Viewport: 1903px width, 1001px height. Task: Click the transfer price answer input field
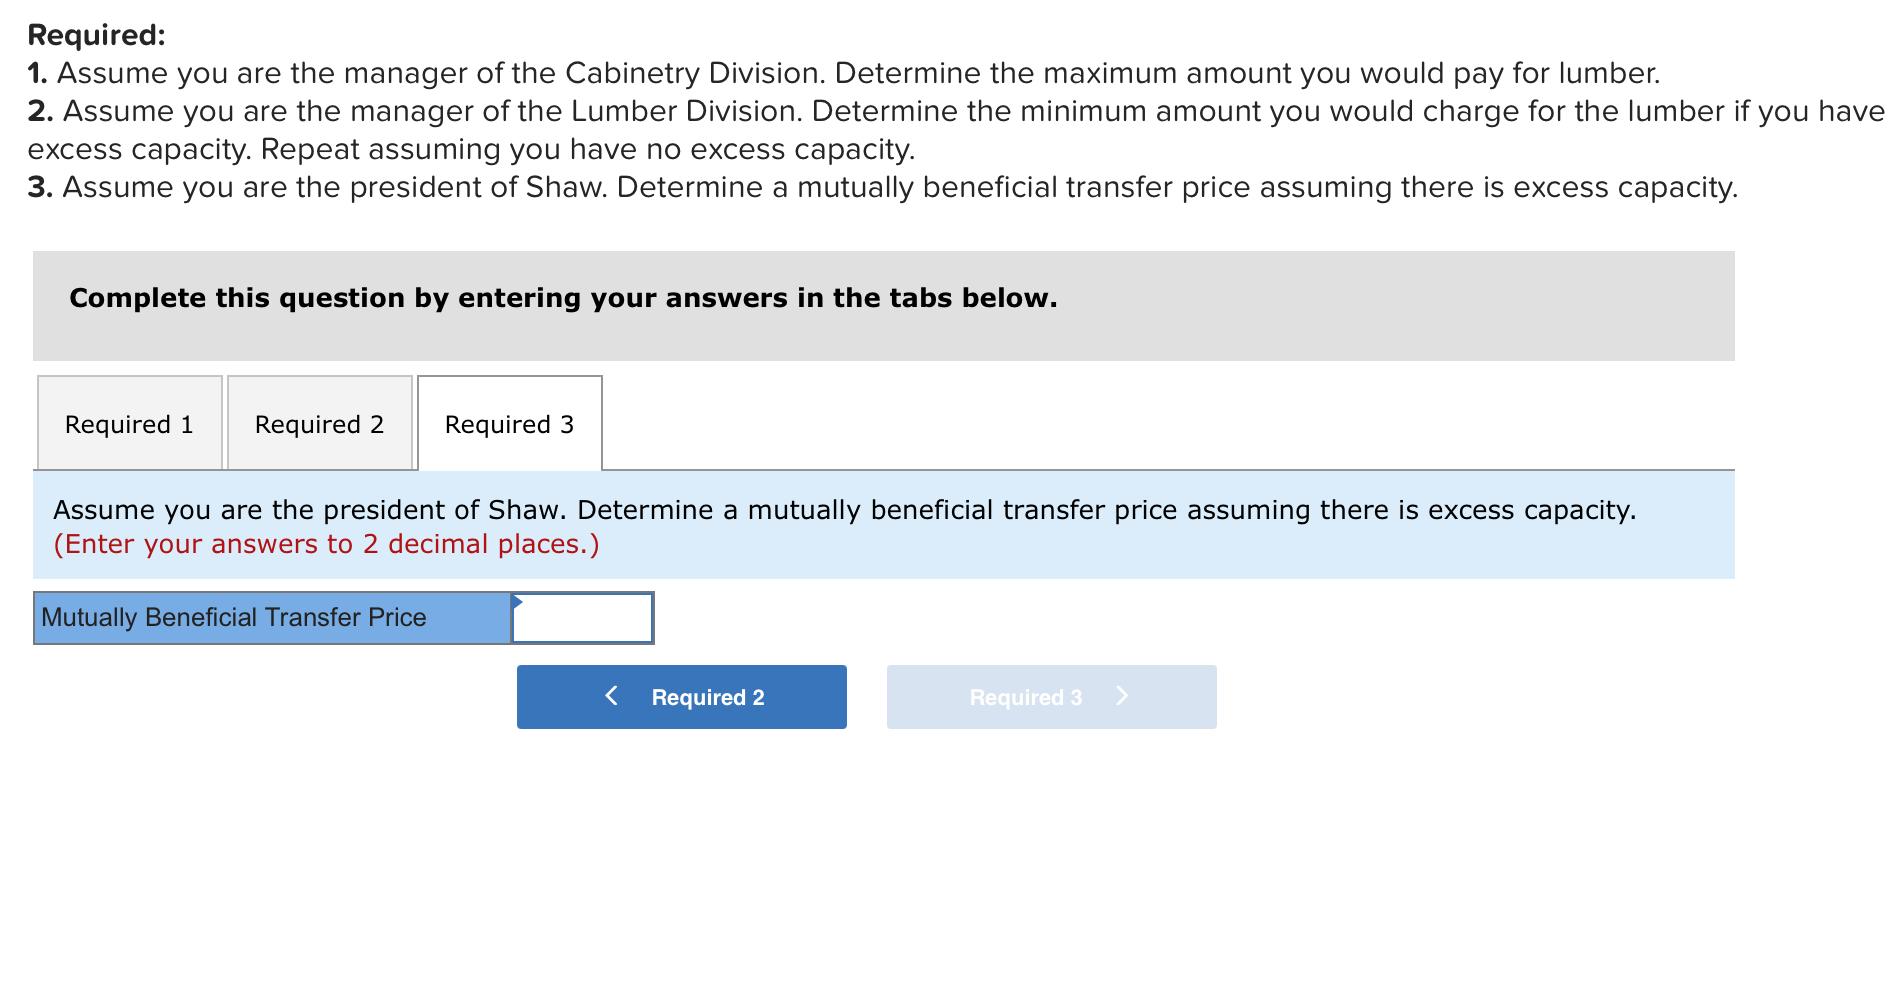tap(581, 617)
